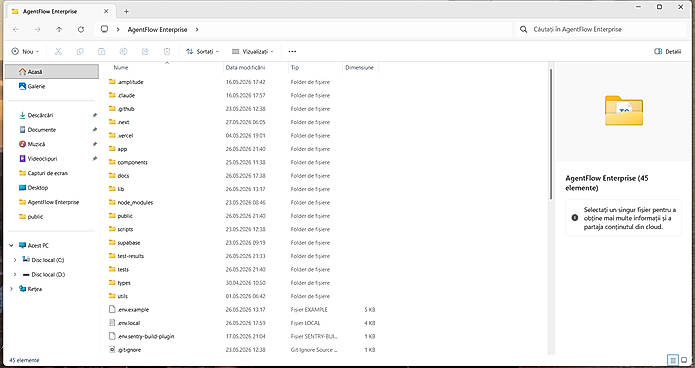The image size is (695, 368).
Task: Open Capturi de ecran in sidebar
Action: (x=51, y=173)
